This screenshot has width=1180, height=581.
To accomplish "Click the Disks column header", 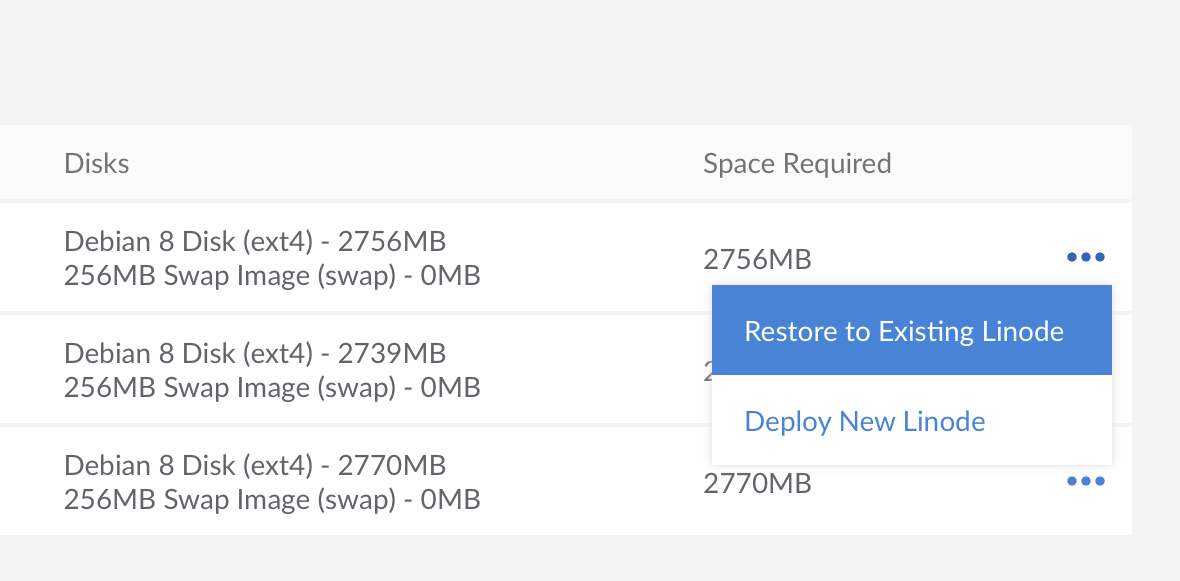I will pos(97,163).
